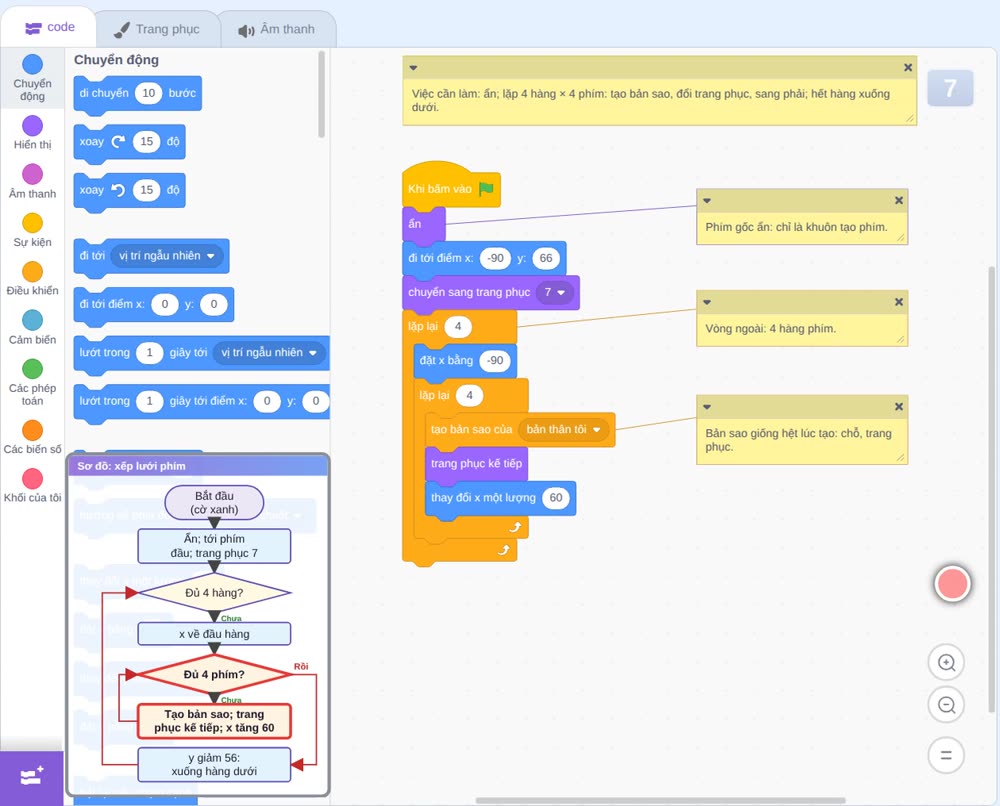Click the counter-clockwise rotate icon in xoay block
Image resolution: width=1000 pixels, height=806 pixels.
click(118, 190)
